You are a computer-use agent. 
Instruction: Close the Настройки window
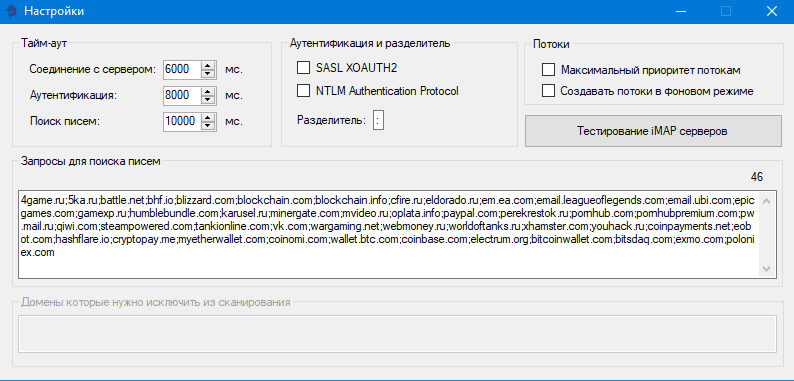771,11
